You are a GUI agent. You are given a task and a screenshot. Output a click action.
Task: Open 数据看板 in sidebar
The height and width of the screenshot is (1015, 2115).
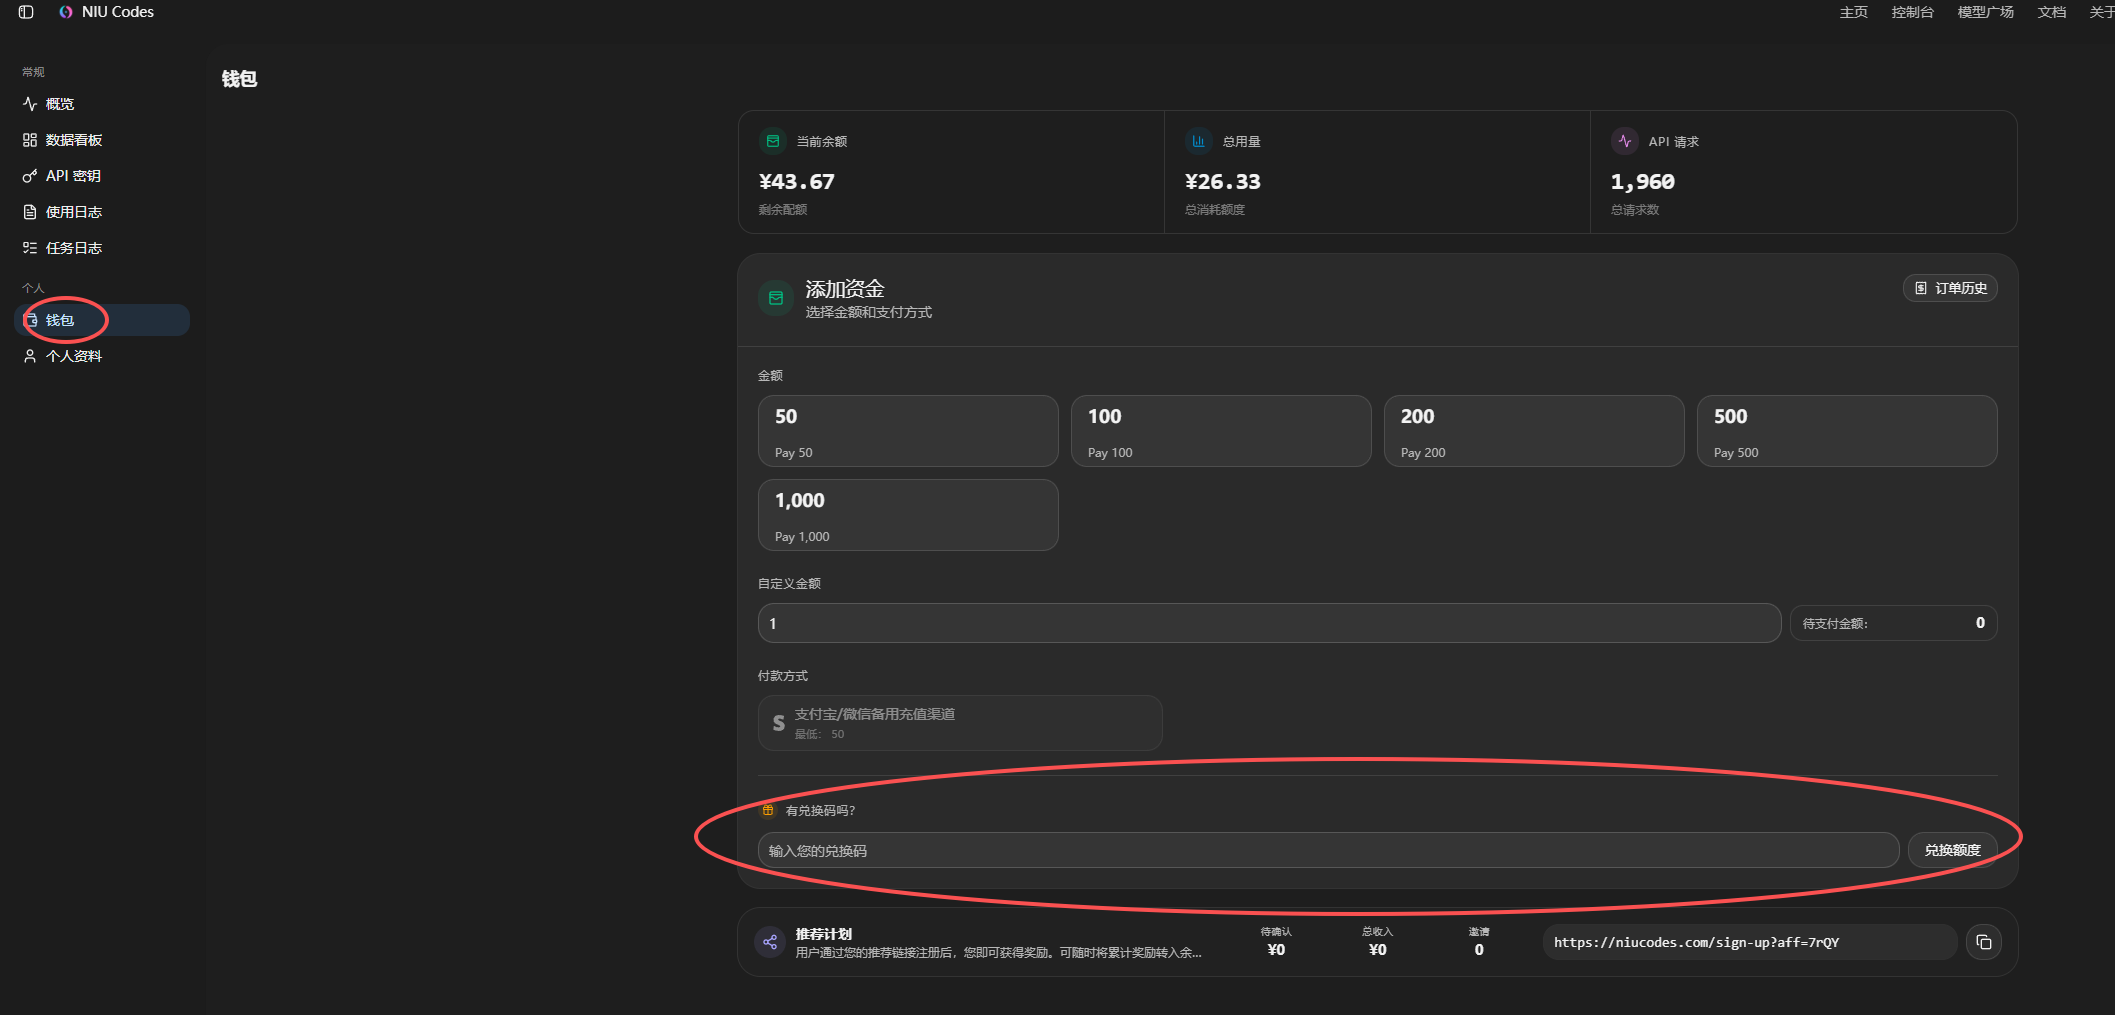74,140
